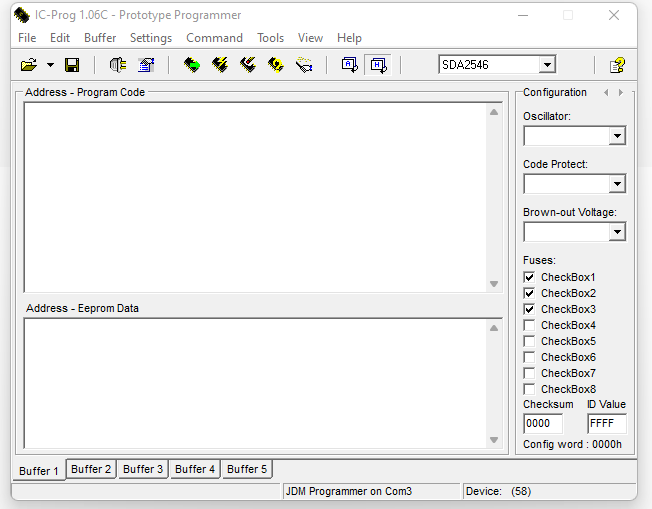Click the Open File folder icon

click(x=29, y=65)
